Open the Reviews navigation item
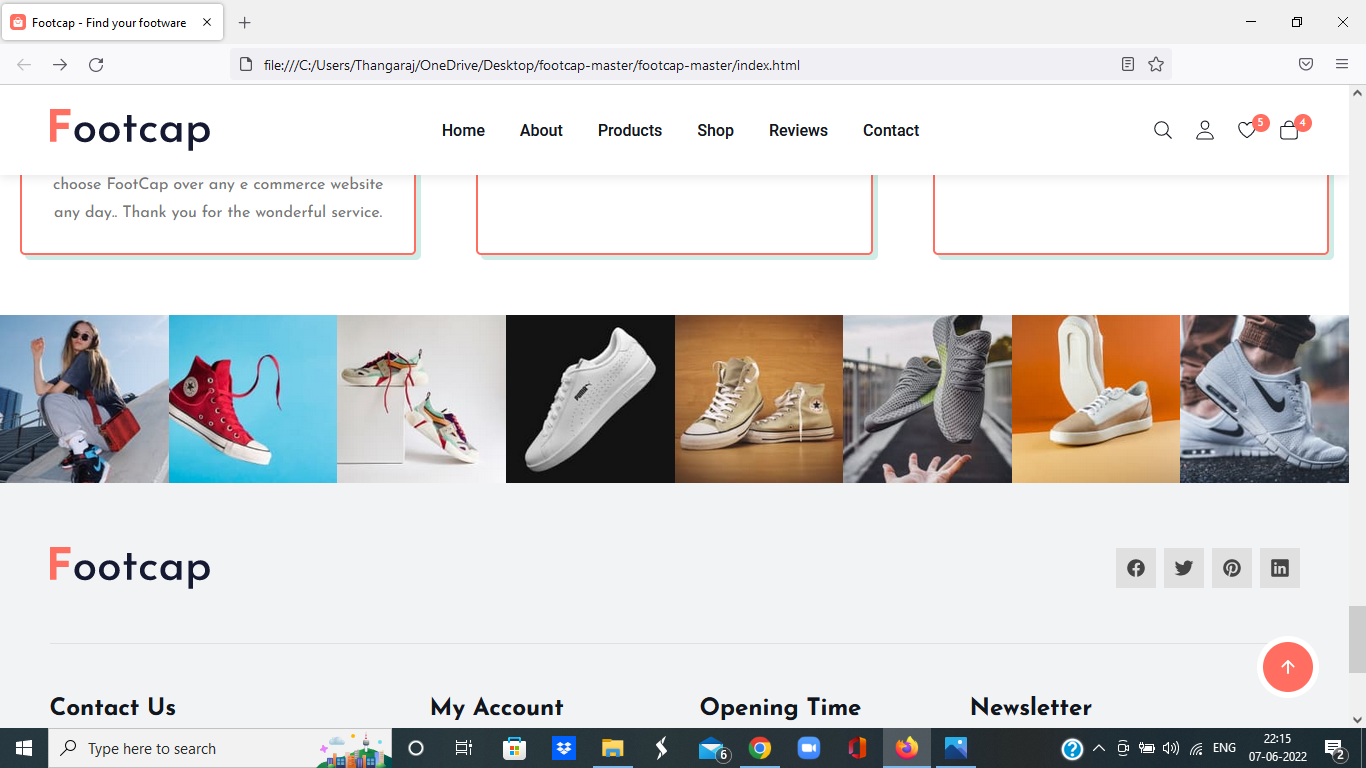Screen dimensions: 1366x768 click(797, 130)
